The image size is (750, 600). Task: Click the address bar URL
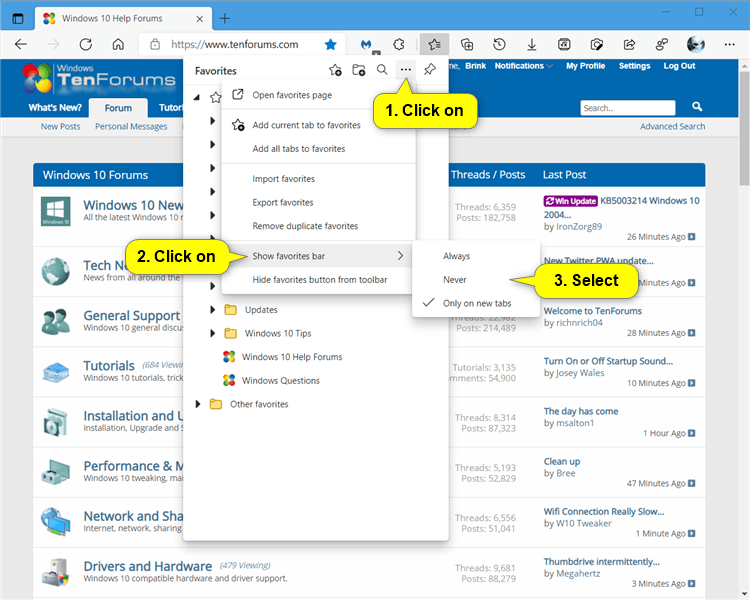[234, 44]
